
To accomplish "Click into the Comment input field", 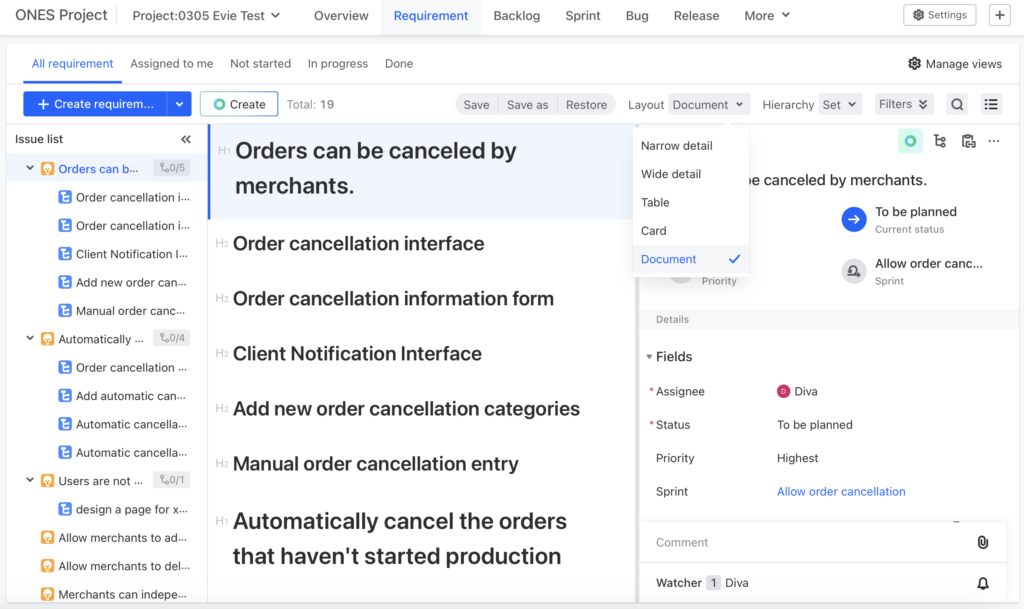I will (x=800, y=542).
